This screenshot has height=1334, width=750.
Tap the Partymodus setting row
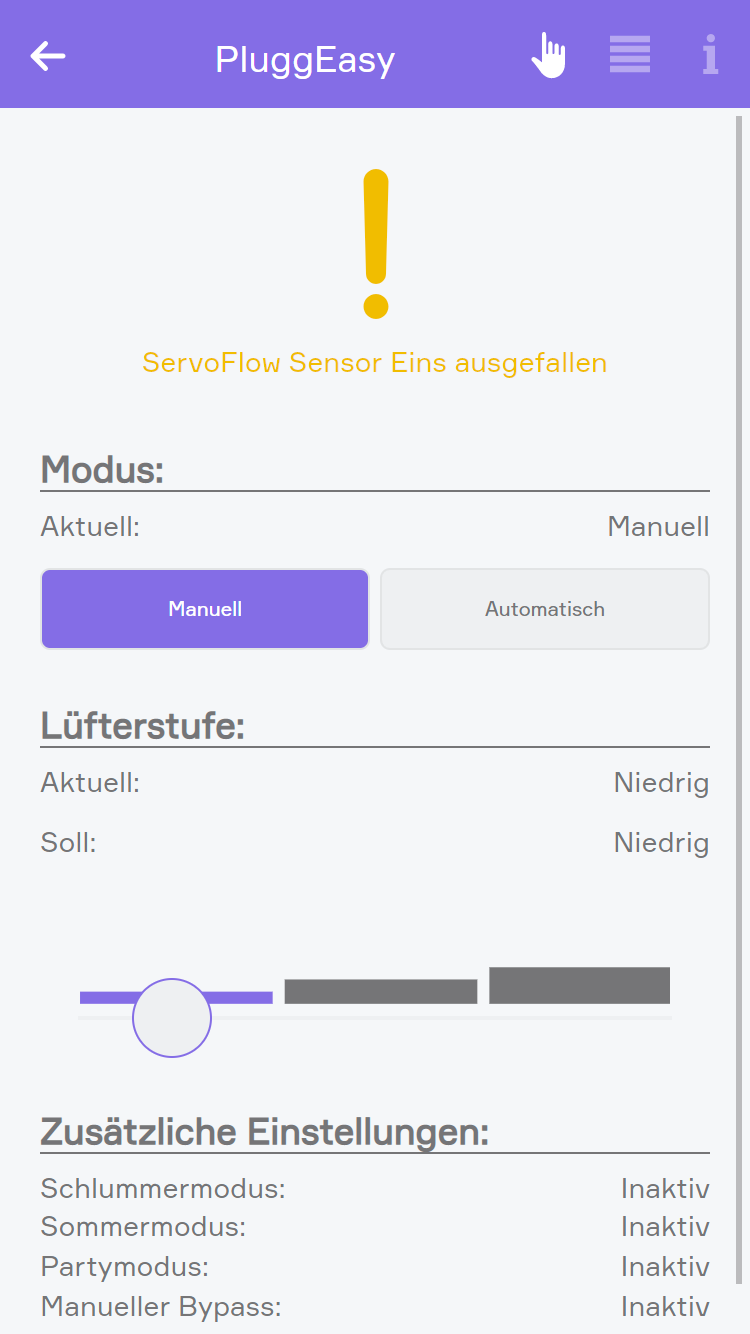[x=375, y=1267]
